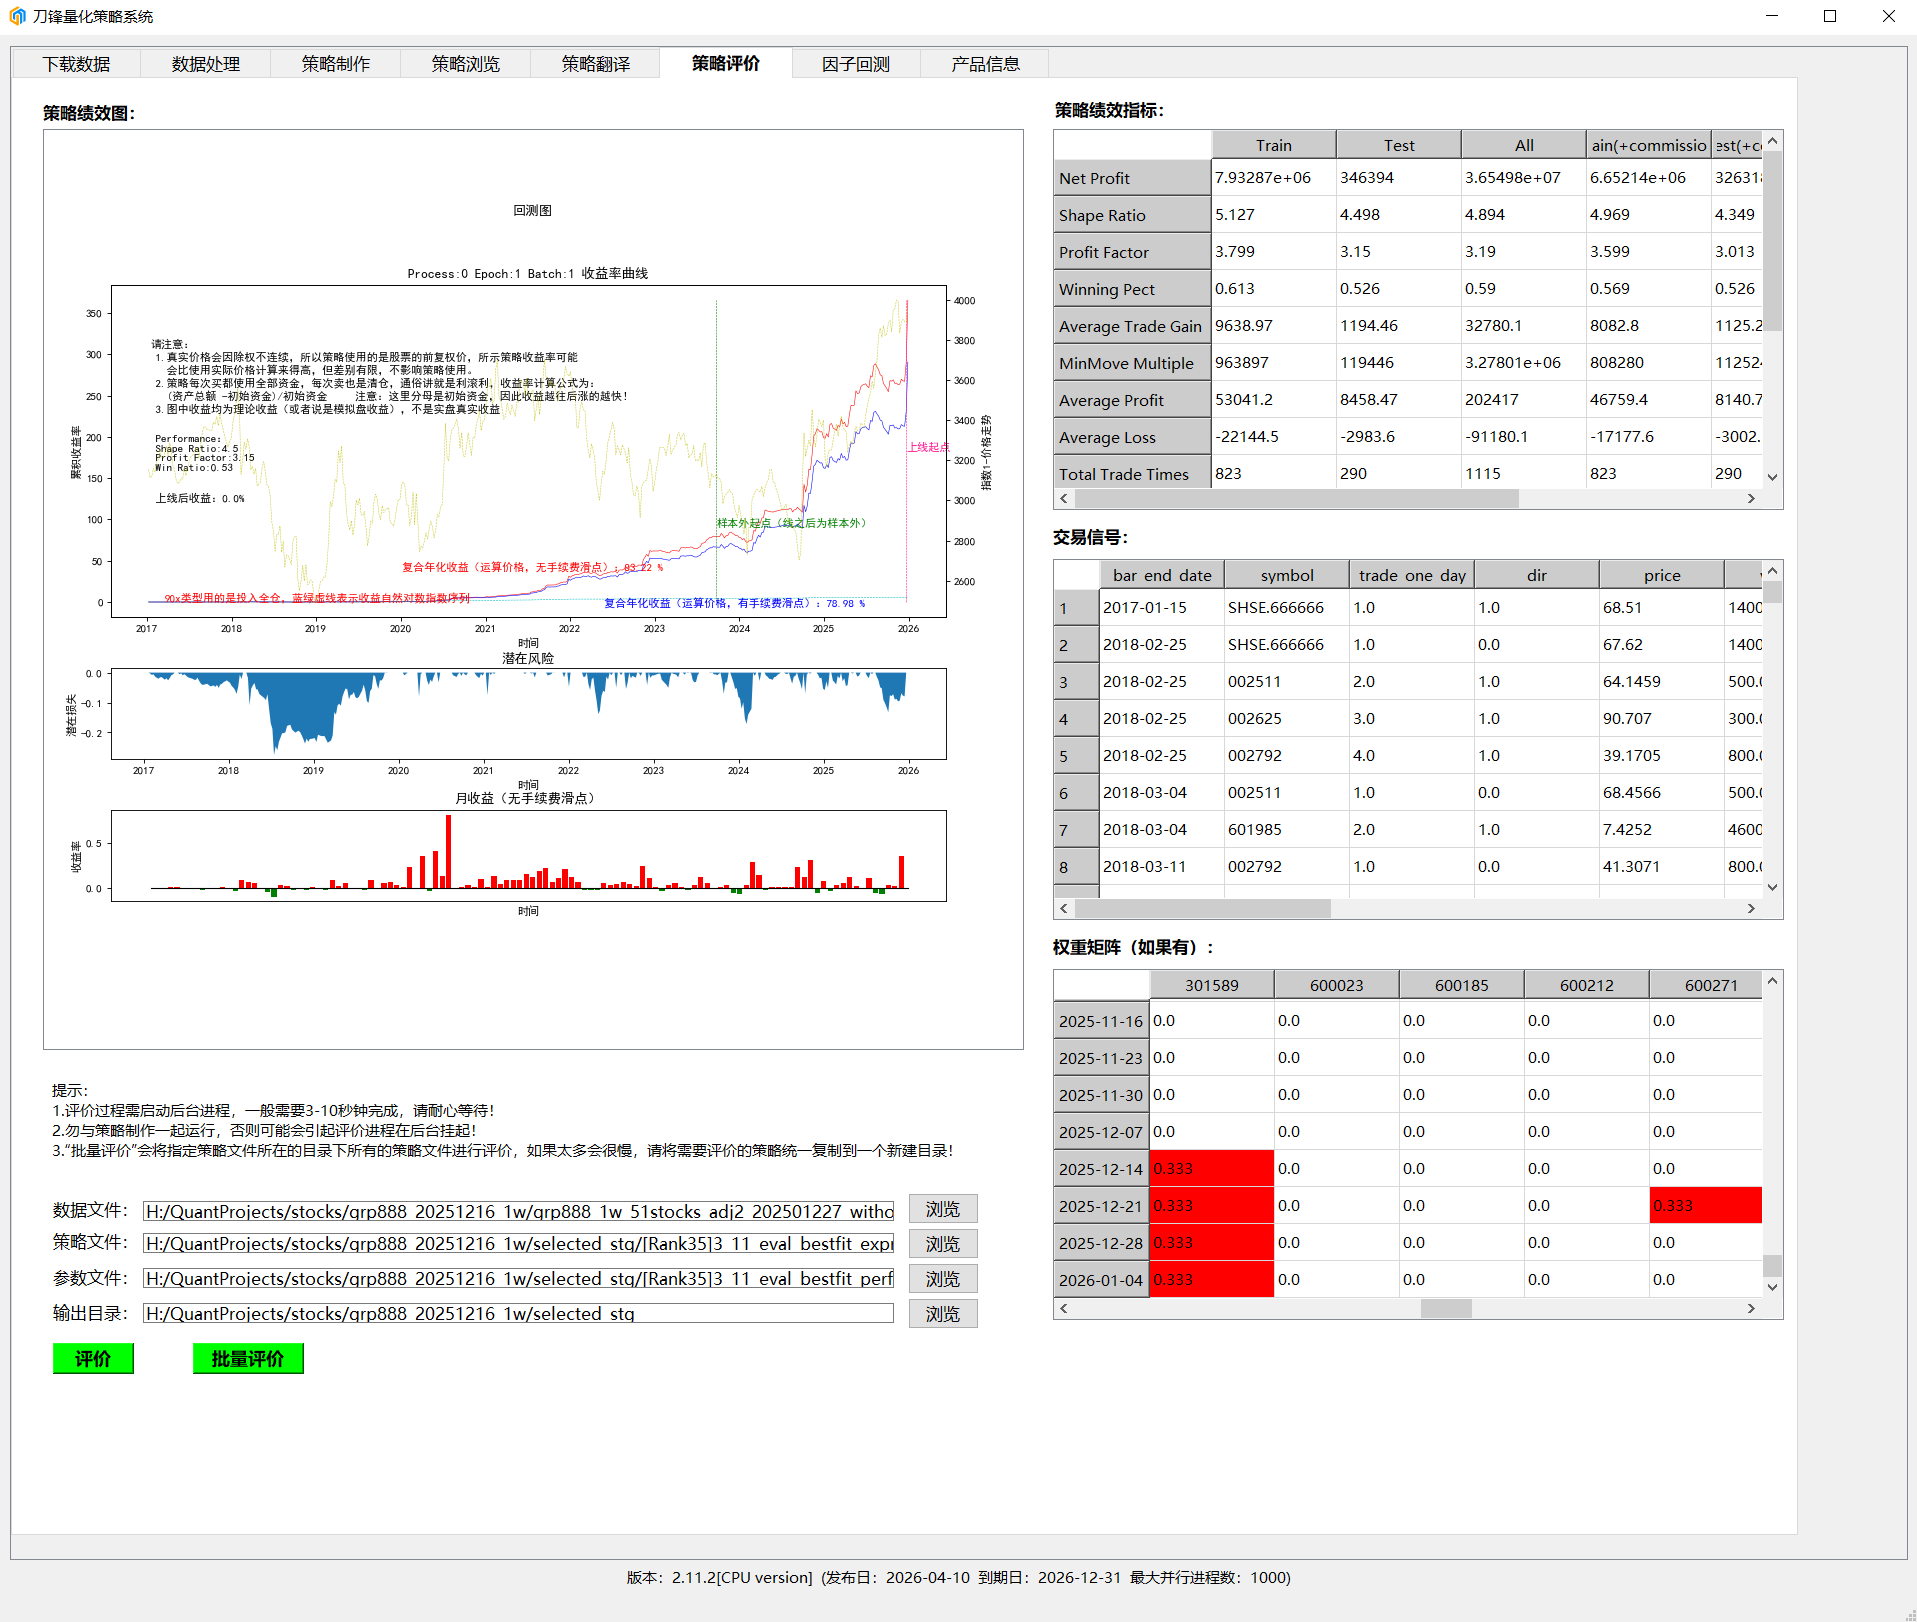Click left arrow of weight matrix horizontal scrollbar
The width and height of the screenshot is (1917, 1622).
click(x=1064, y=1308)
